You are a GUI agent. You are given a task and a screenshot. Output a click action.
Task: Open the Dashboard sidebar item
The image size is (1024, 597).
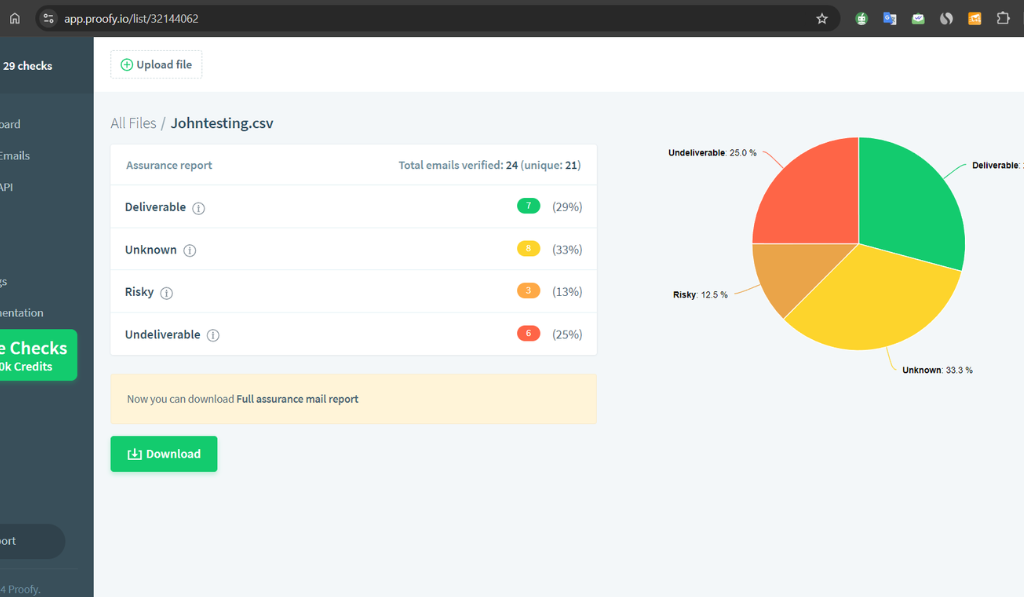point(10,124)
